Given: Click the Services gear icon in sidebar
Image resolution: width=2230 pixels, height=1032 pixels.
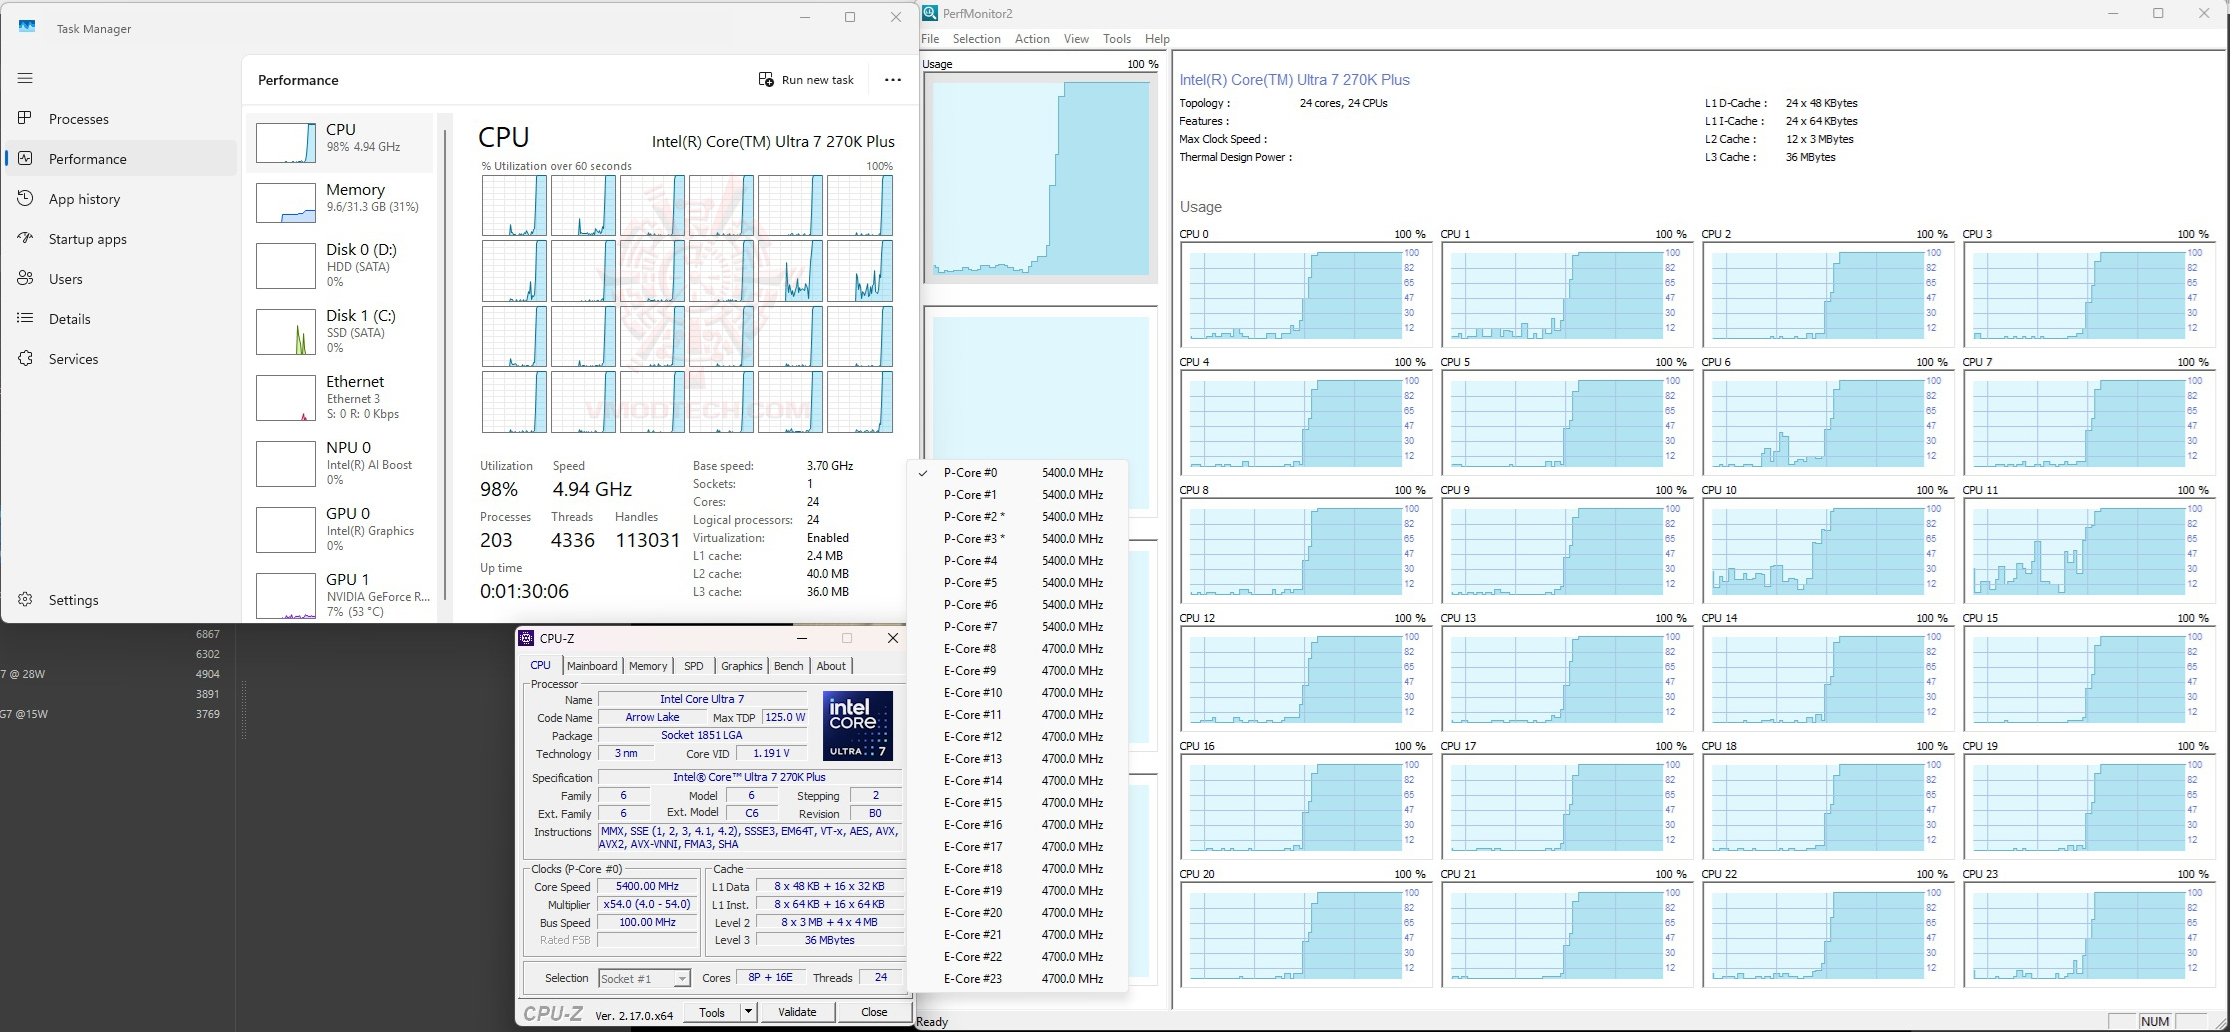Looking at the screenshot, I should coord(25,358).
